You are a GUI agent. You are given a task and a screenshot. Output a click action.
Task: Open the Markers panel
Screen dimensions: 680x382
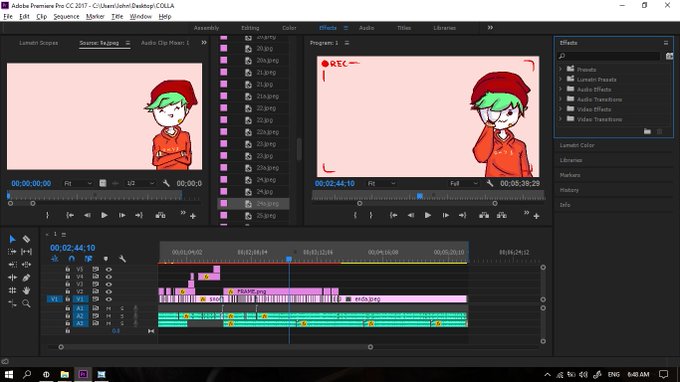(570, 175)
